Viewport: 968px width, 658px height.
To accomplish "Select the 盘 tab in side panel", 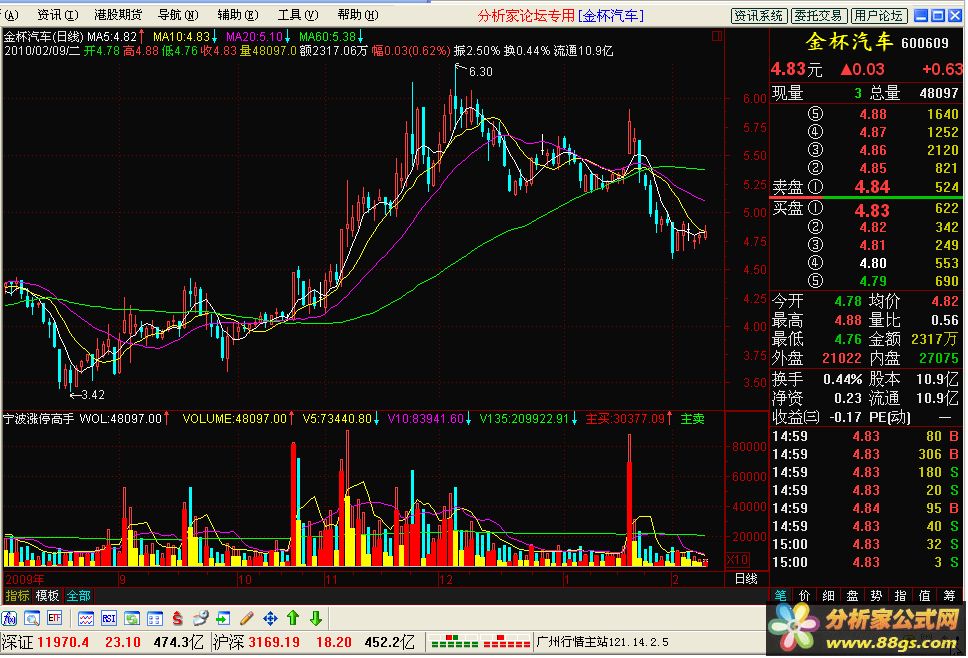I will (x=853, y=595).
